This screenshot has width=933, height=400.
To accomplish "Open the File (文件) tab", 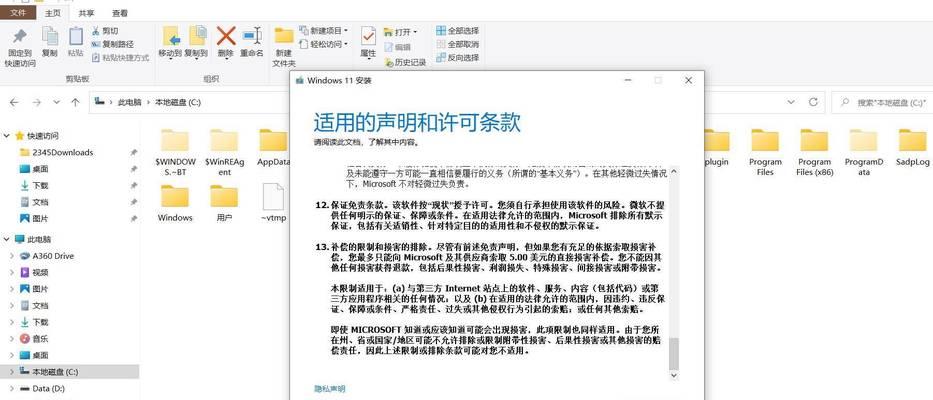I will [18, 13].
